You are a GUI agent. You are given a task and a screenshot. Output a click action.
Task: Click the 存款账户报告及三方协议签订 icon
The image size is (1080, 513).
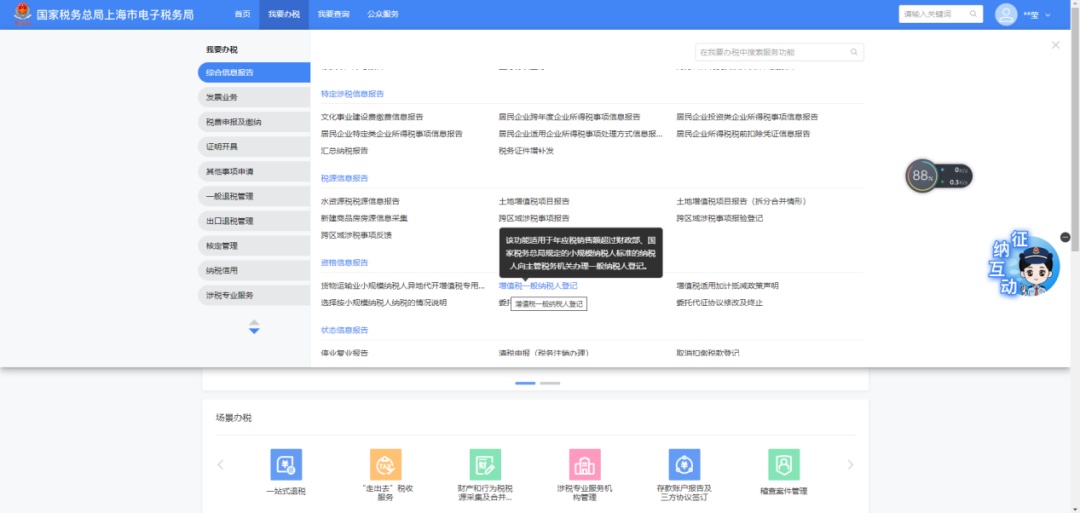(x=684, y=465)
